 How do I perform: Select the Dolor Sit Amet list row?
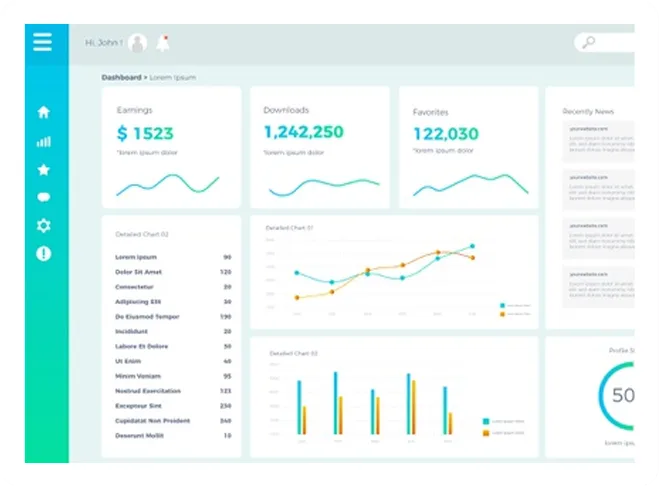point(173,272)
